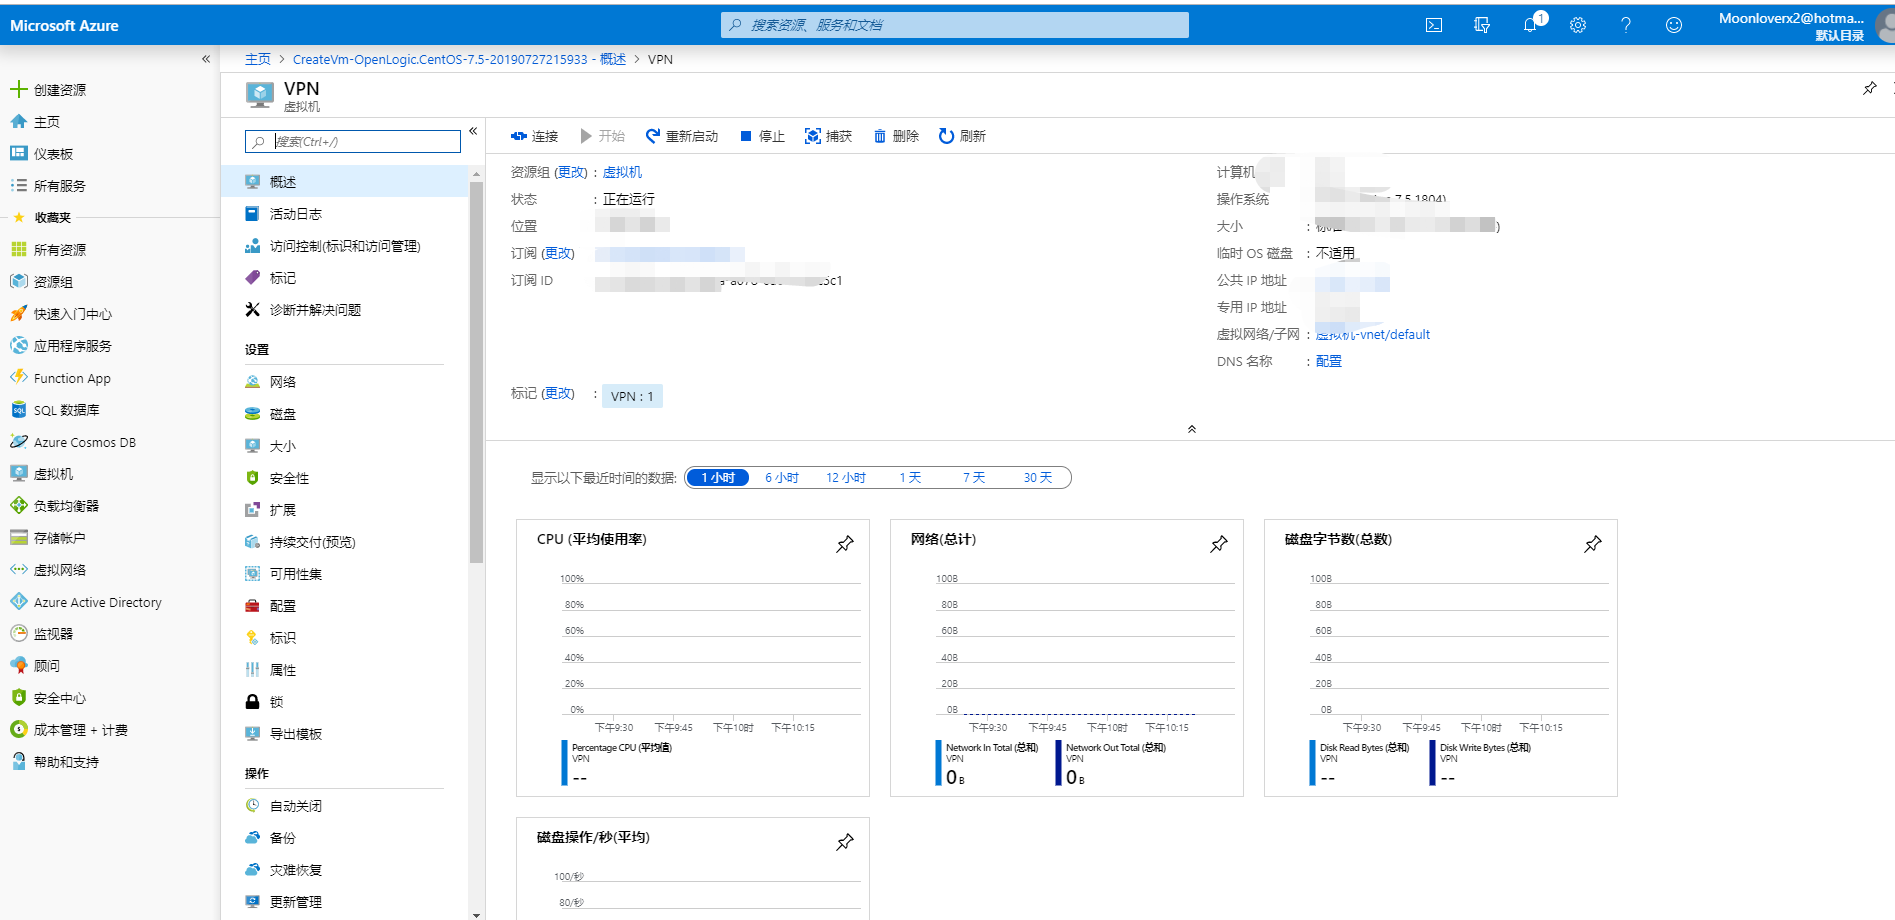Open 活动日志 menu item
The width and height of the screenshot is (1895, 920).
pyautogui.click(x=345, y=214)
